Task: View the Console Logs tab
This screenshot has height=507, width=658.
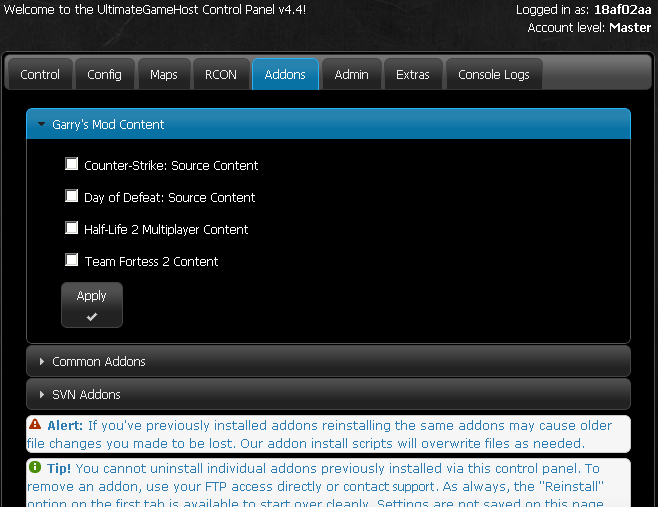Action: (494, 74)
